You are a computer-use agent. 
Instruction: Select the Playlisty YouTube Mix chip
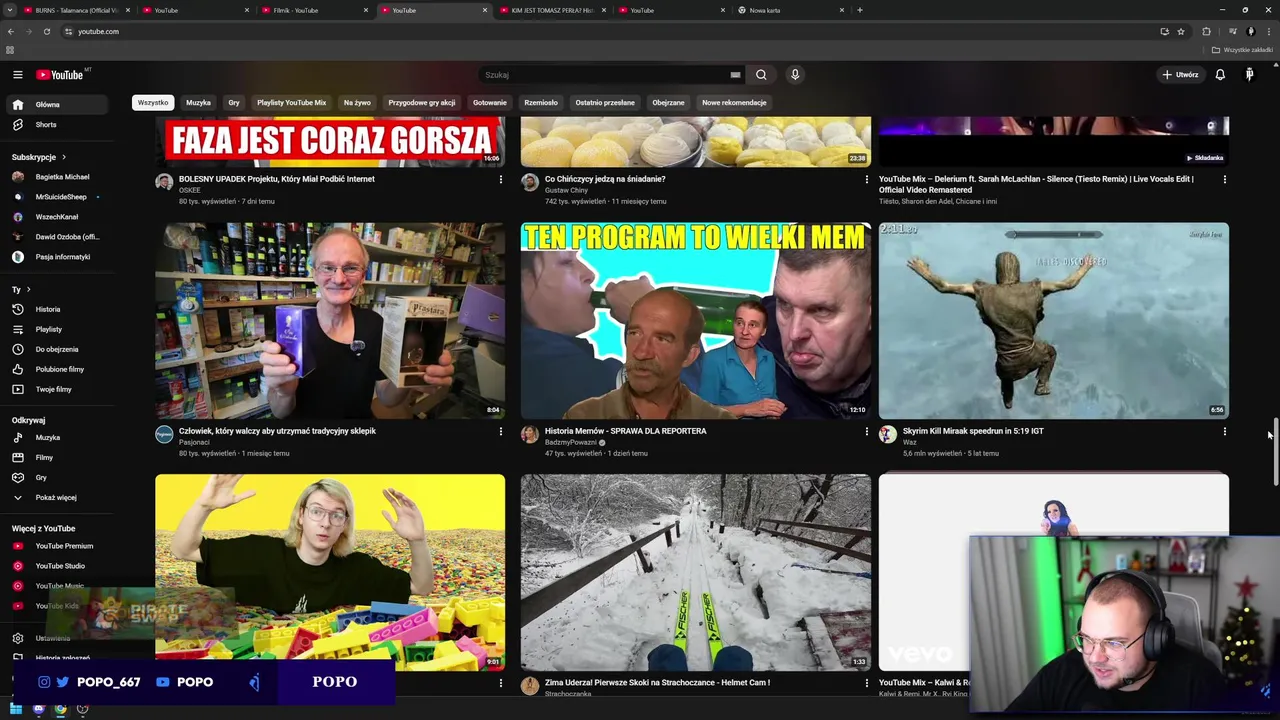291,102
